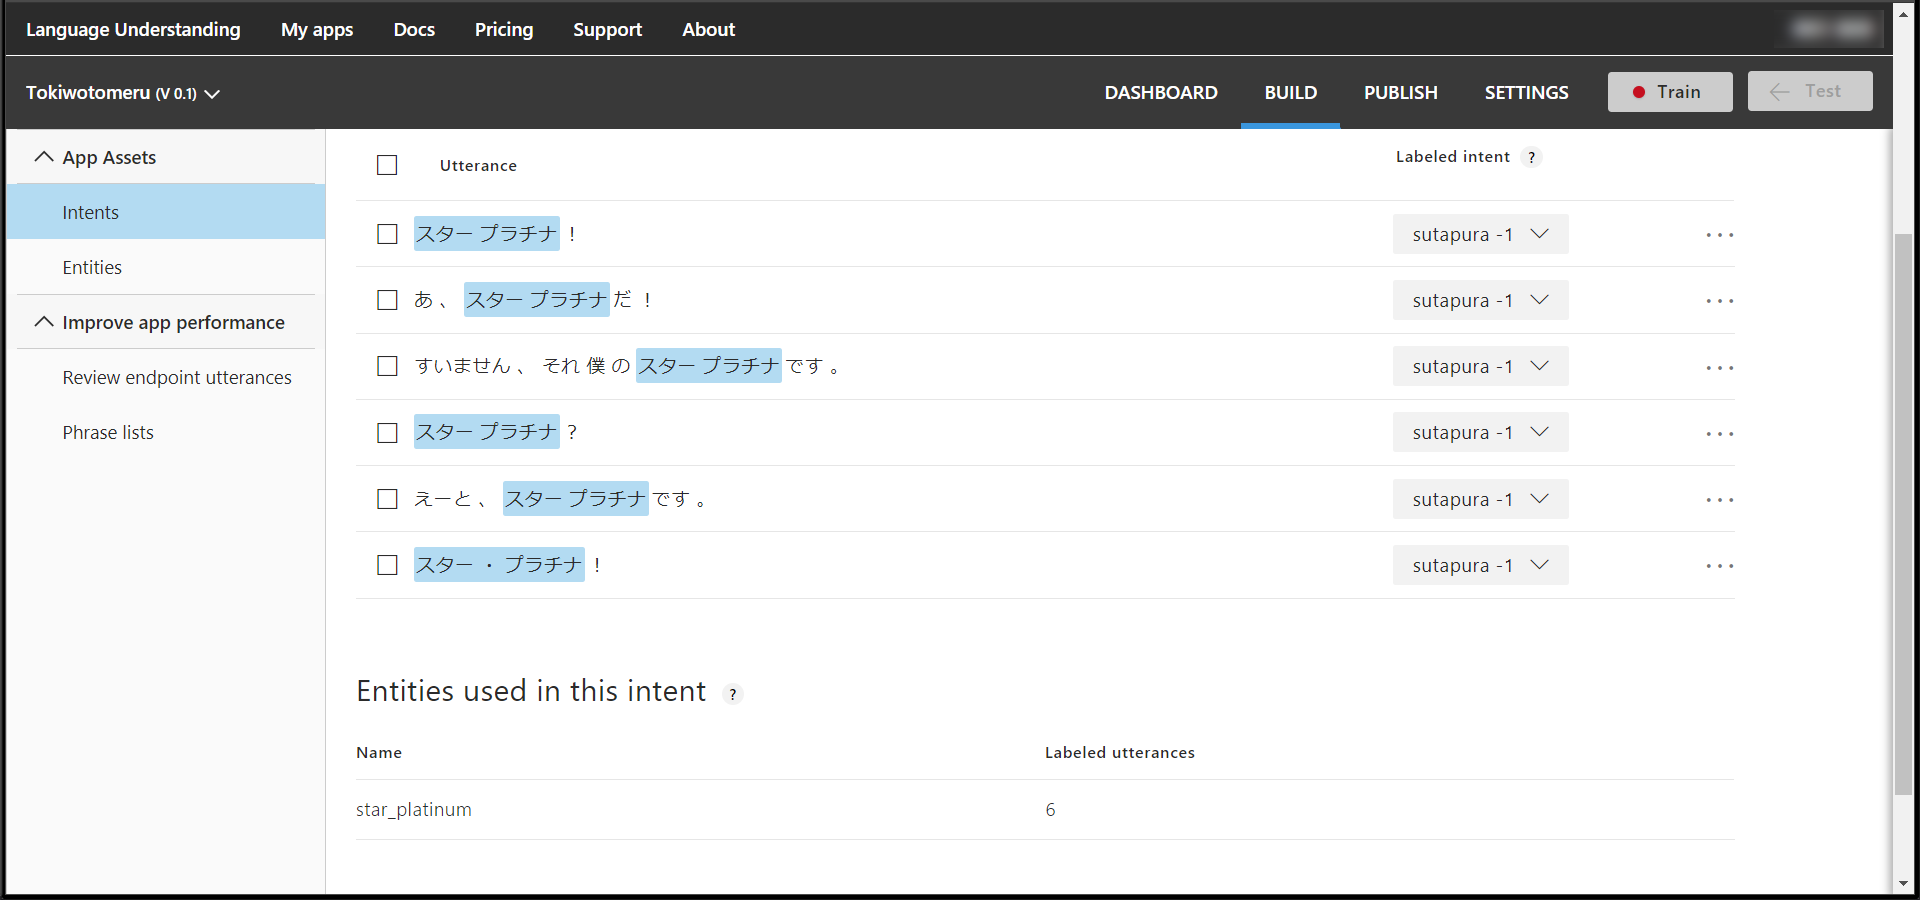
Task: Open About in top navigation
Action: (708, 30)
